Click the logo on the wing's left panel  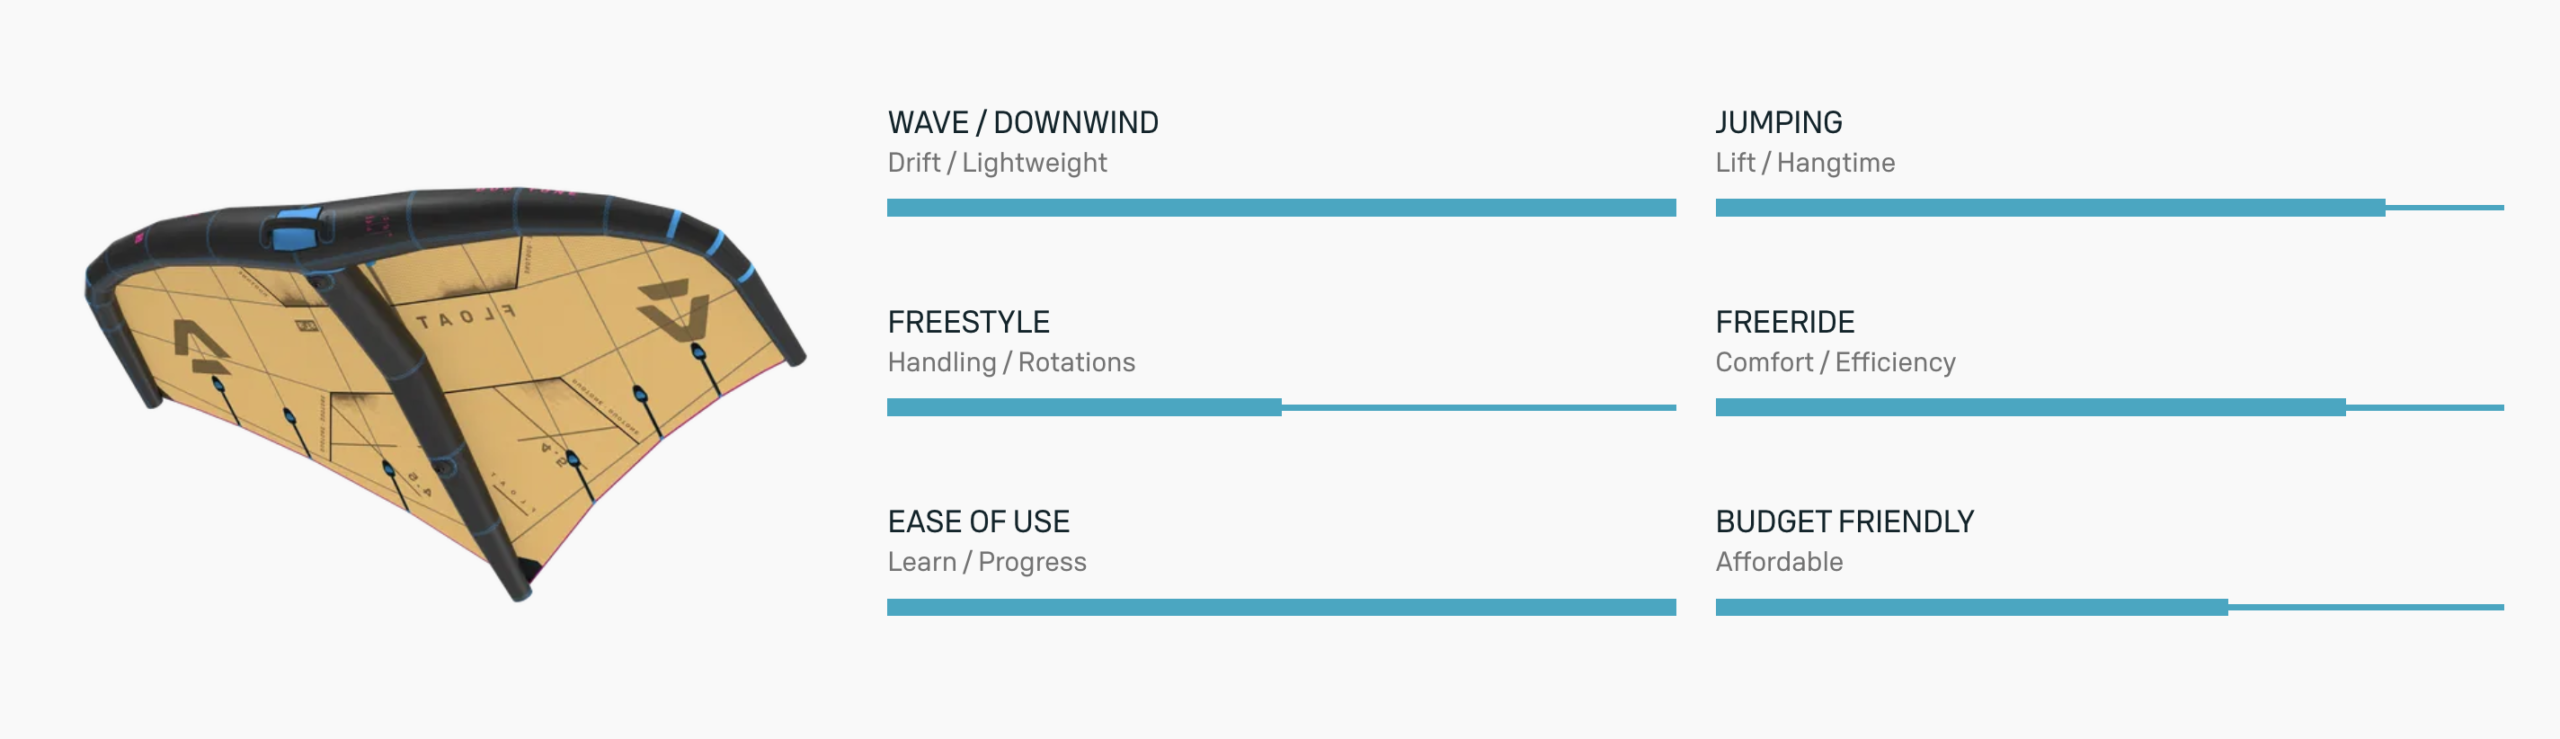201,346
